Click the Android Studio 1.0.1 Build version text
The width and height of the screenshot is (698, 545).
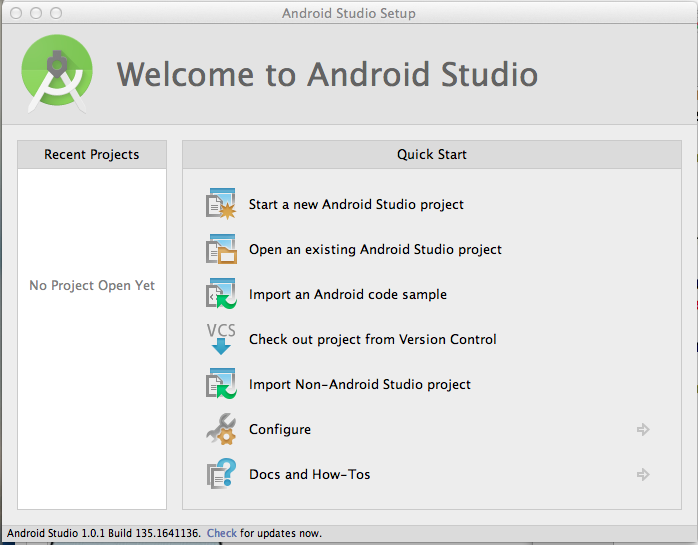(103, 533)
